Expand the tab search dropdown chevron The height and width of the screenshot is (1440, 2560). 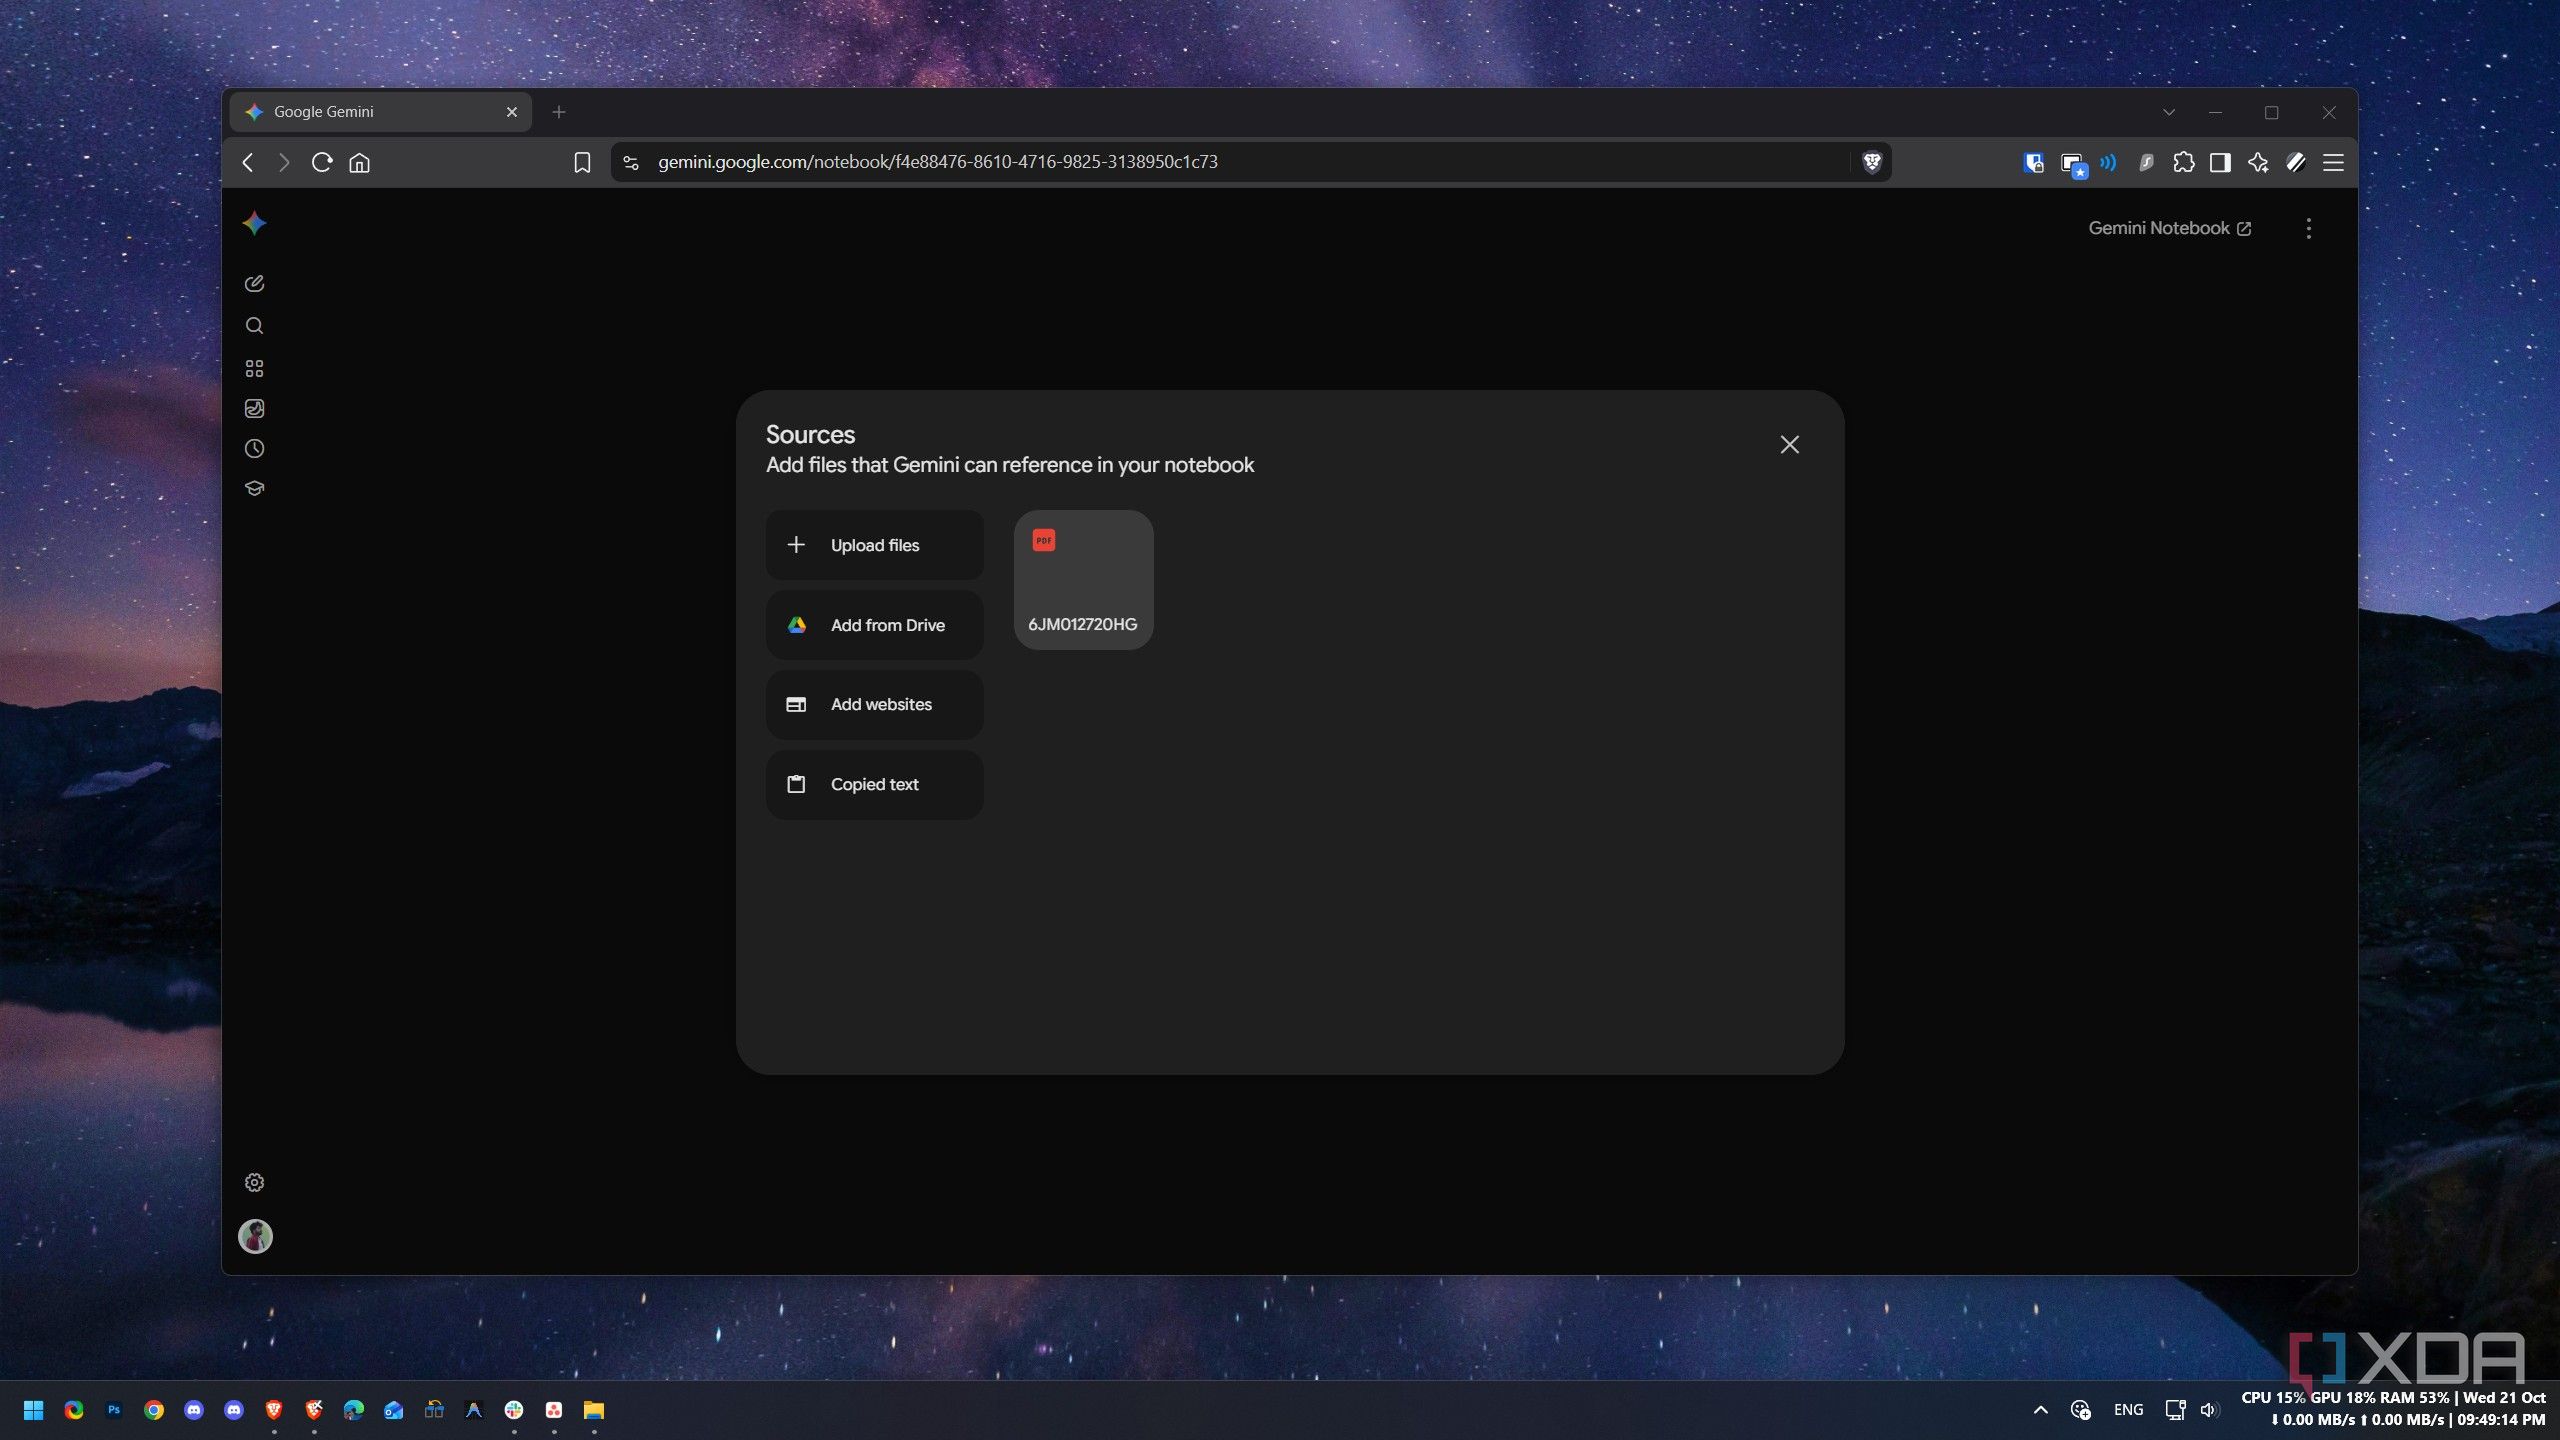[2169, 112]
